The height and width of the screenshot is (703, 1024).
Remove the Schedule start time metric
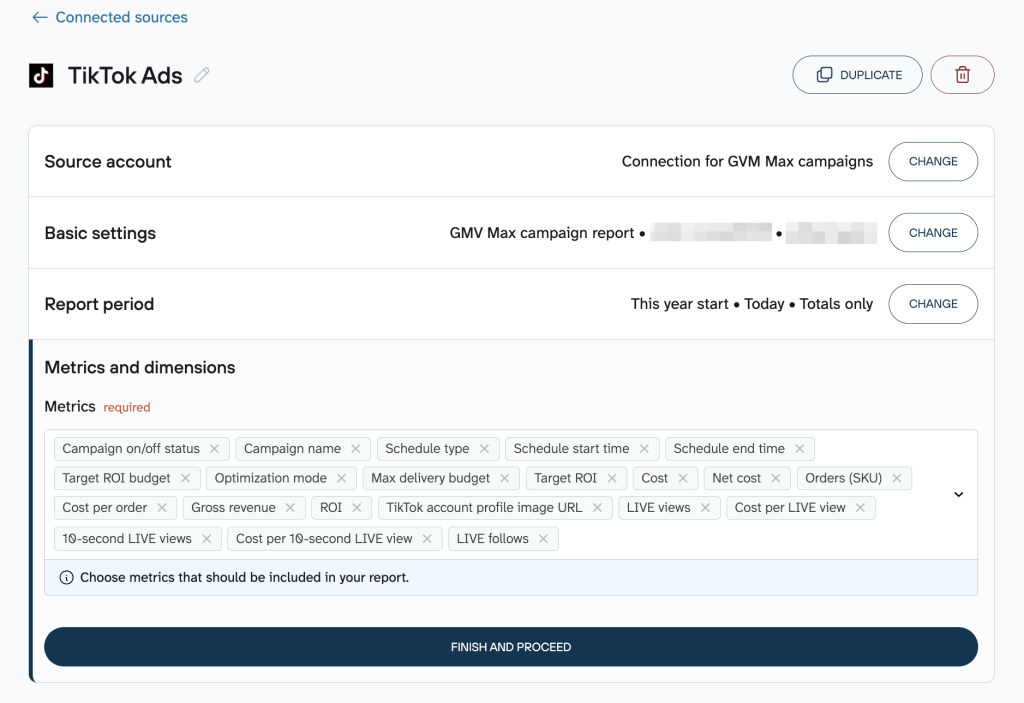click(644, 449)
